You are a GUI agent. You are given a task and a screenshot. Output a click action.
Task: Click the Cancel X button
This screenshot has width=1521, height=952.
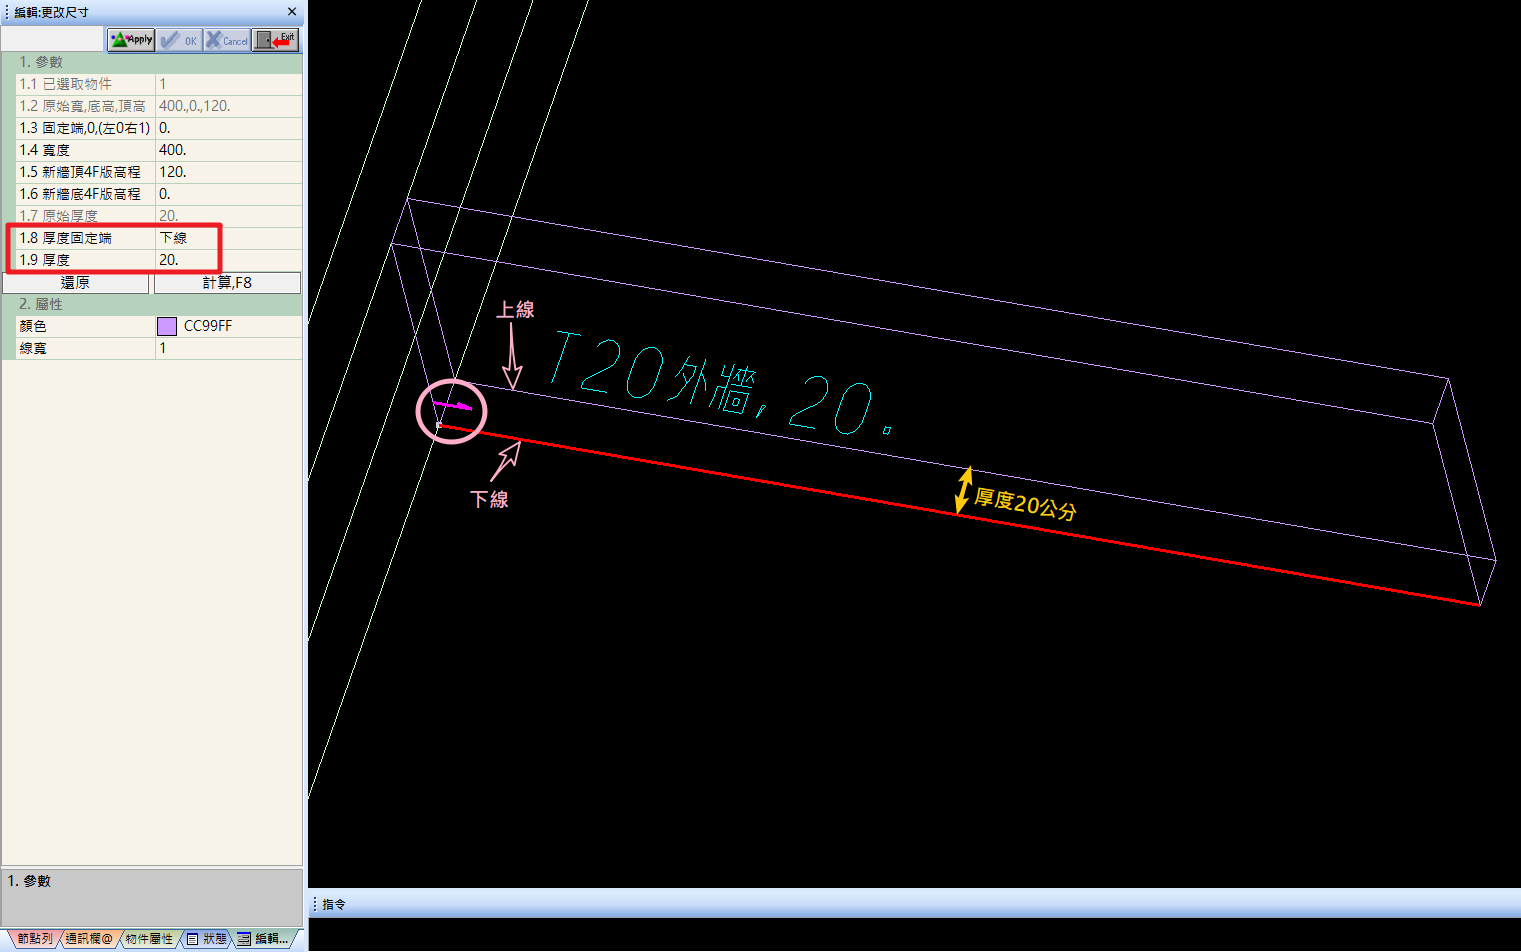click(x=227, y=40)
